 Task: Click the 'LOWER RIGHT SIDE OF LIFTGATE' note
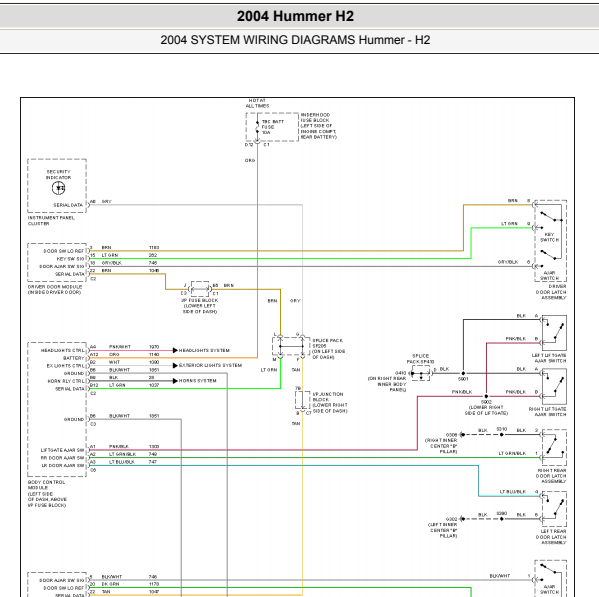486,410
